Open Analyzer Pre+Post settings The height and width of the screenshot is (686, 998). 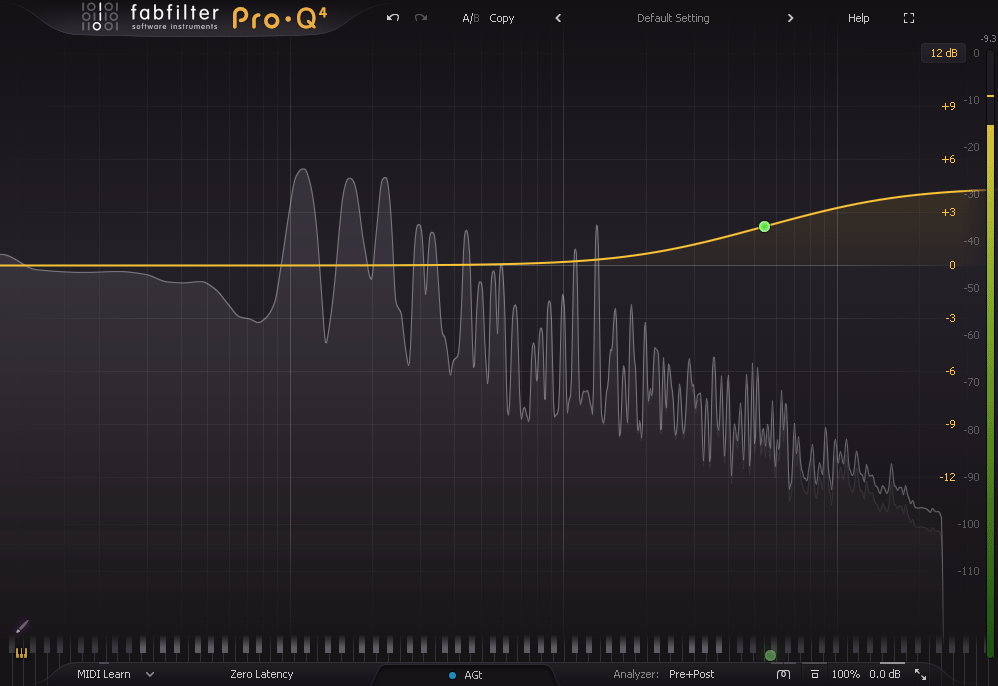pos(691,674)
